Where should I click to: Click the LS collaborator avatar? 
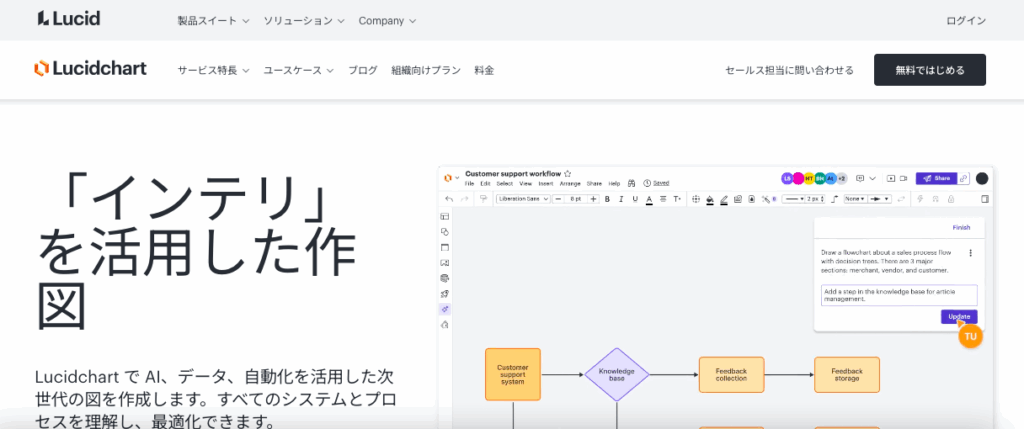787,178
